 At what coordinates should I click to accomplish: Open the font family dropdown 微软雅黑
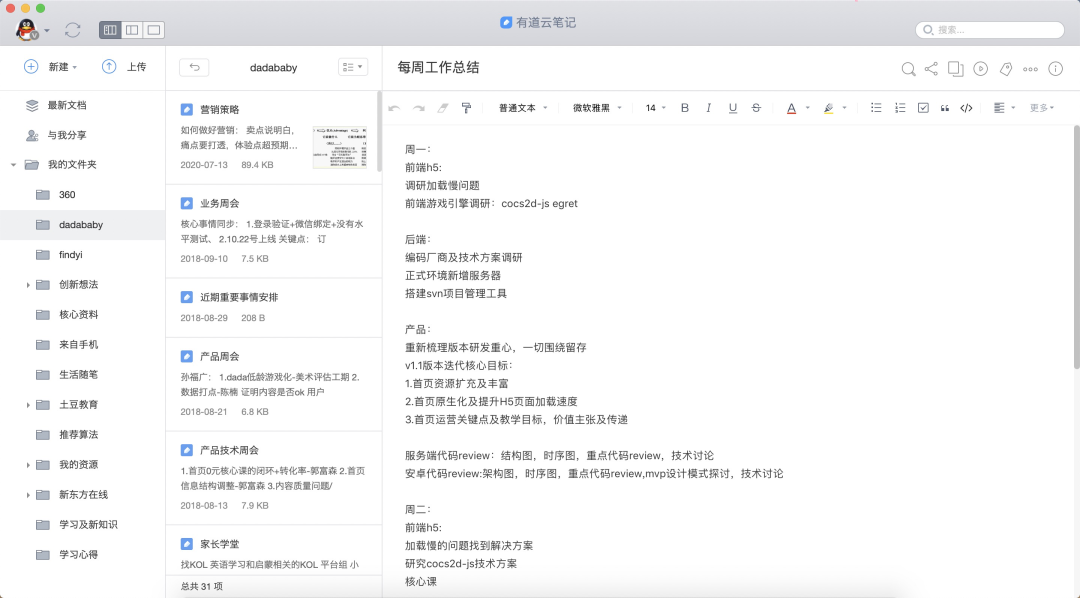[x=597, y=107]
